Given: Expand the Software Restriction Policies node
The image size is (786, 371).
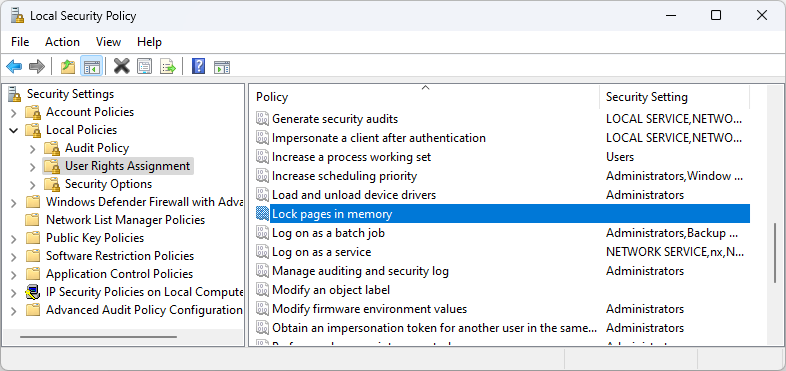Looking at the screenshot, I should tap(14, 256).
